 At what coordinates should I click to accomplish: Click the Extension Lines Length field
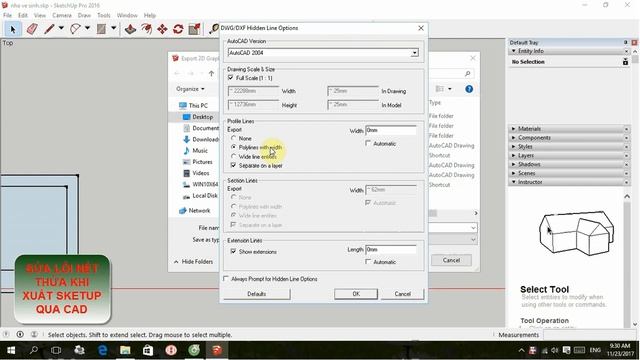click(391, 249)
